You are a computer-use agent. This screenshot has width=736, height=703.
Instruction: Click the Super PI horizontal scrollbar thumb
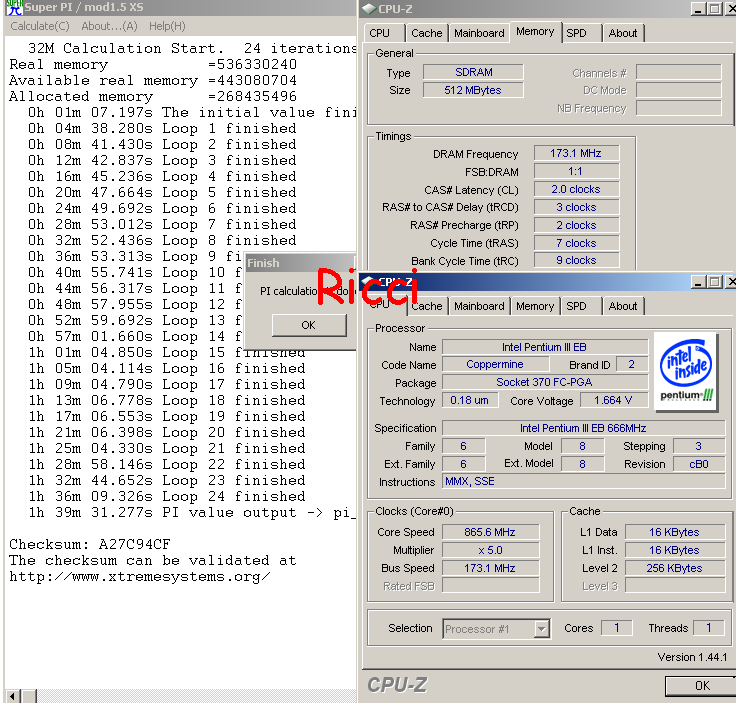point(30,696)
